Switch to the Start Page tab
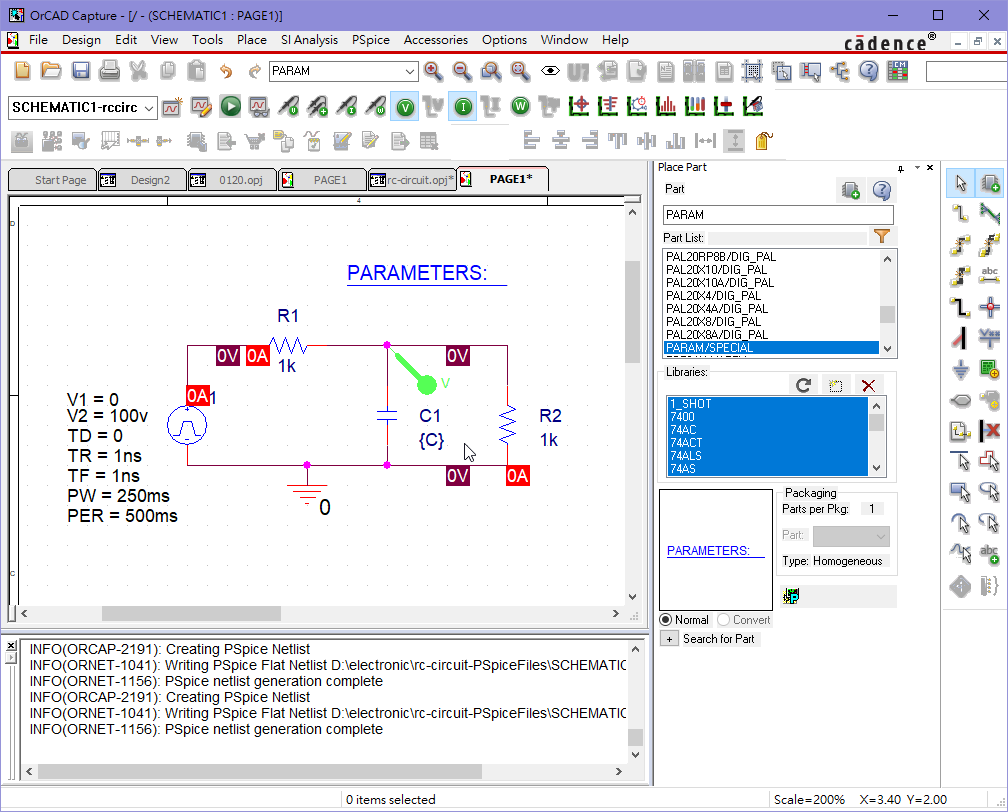This screenshot has height=812, width=1008. (52, 180)
